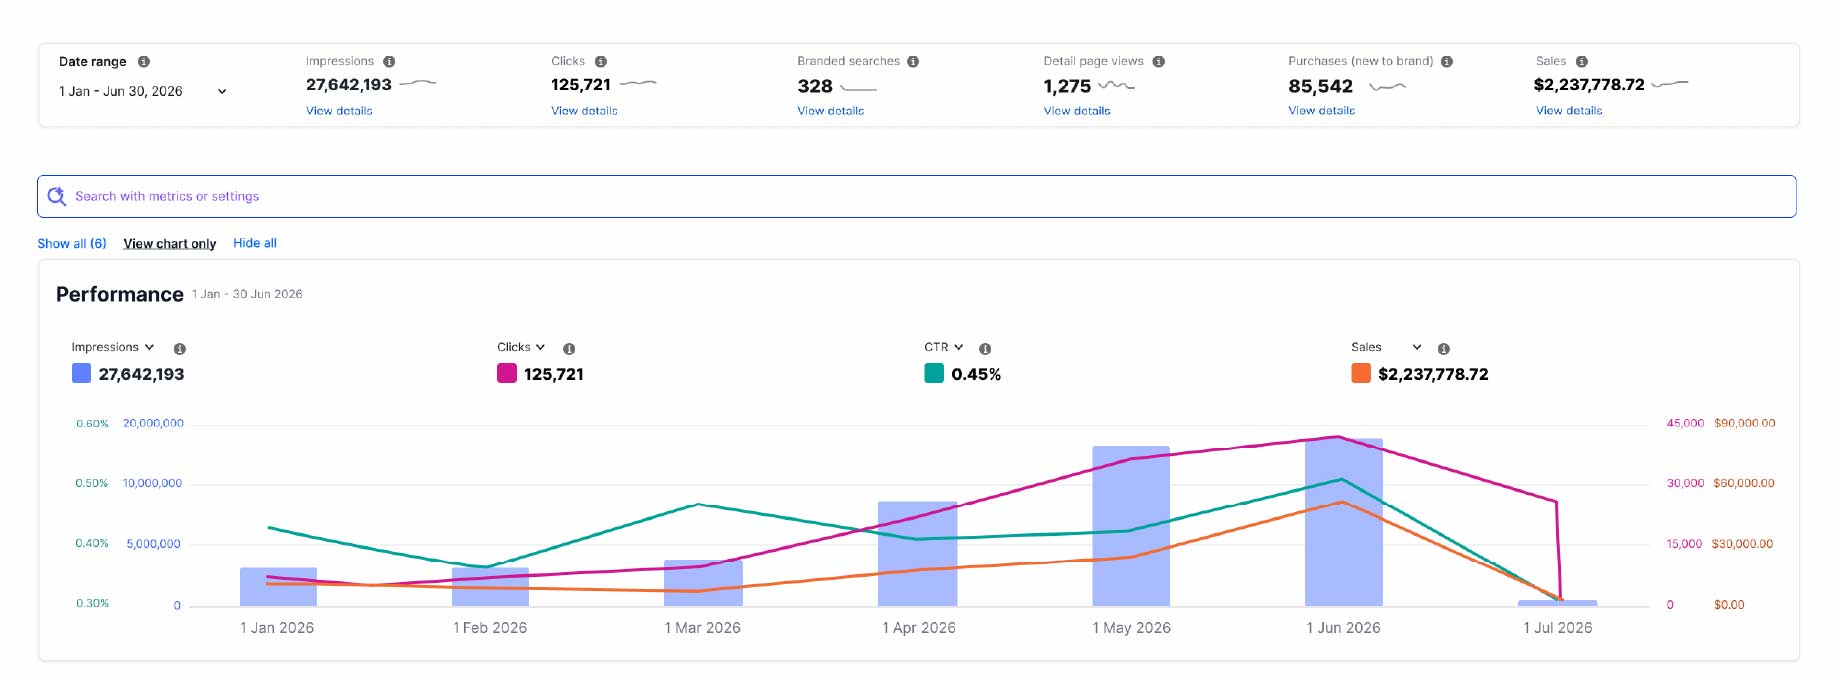Click info icon beside top Sales metric
Viewport: 1839px width, 675px height.
coord(1582,61)
